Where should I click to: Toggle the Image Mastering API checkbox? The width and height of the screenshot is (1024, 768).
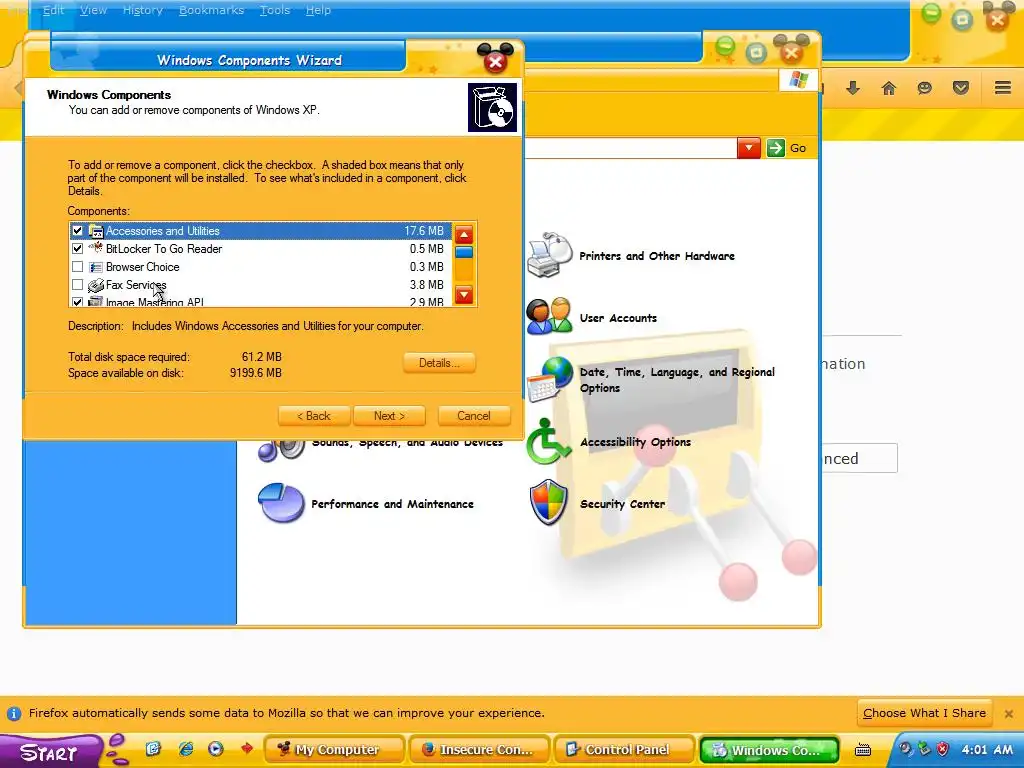tap(78, 302)
